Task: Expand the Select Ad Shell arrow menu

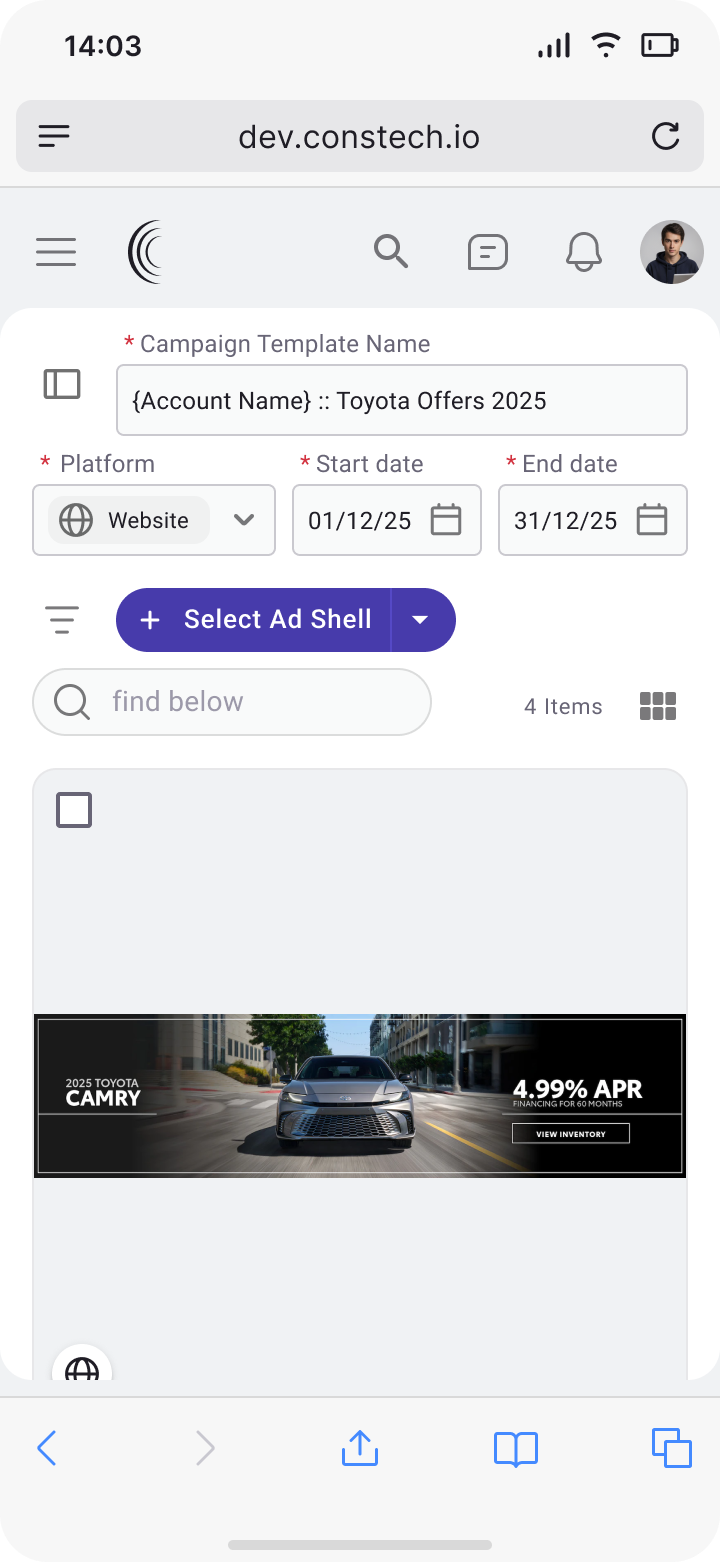Action: [421, 620]
